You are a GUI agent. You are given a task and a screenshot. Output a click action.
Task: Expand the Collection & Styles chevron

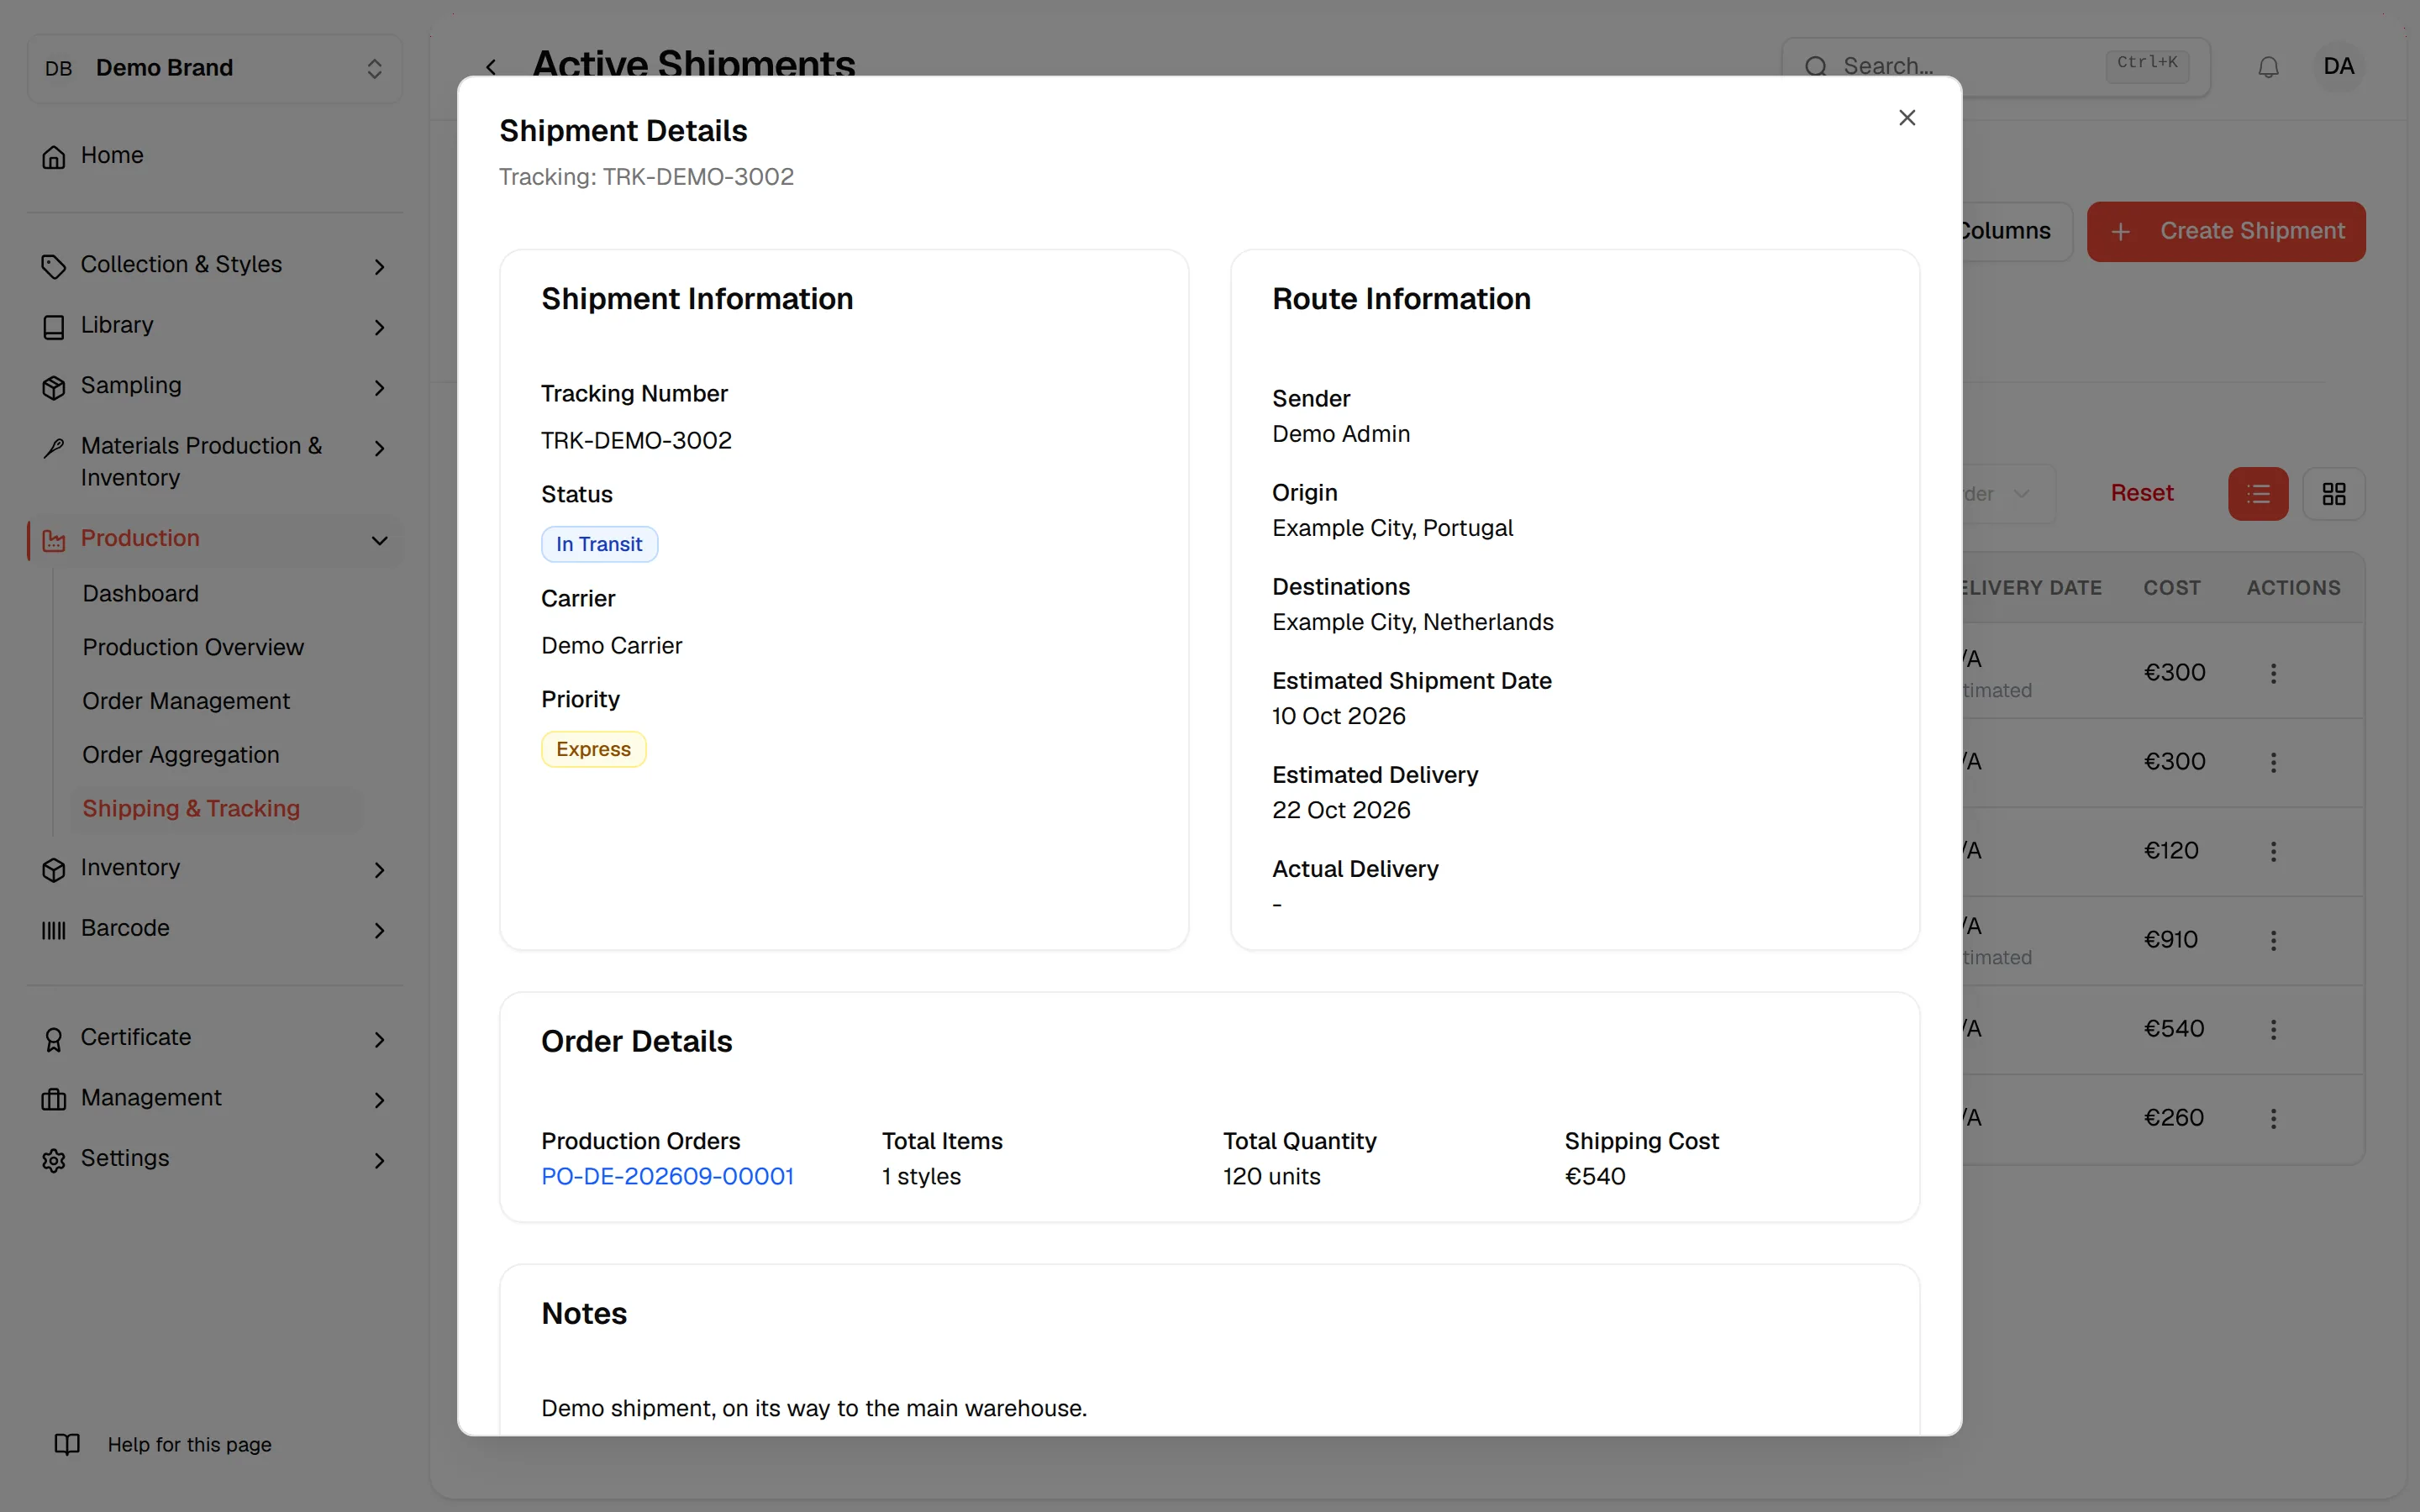tap(379, 266)
